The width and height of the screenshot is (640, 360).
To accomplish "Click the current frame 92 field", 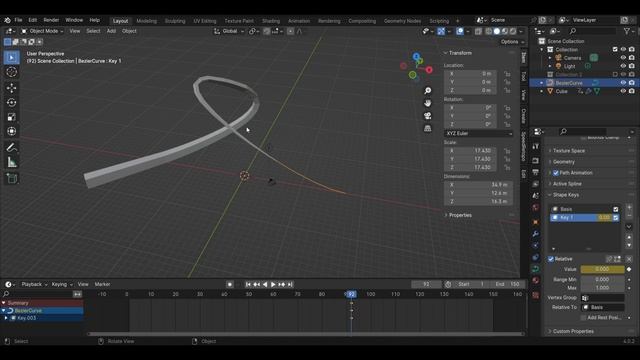I will coord(426,284).
